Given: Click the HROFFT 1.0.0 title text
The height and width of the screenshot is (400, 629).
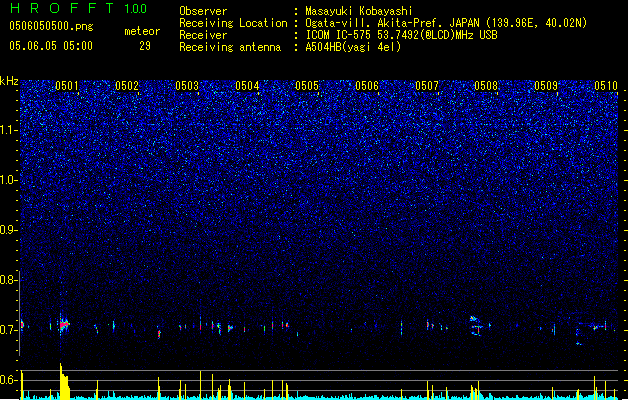Looking at the screenshot, I should click(x=79, y=8).
